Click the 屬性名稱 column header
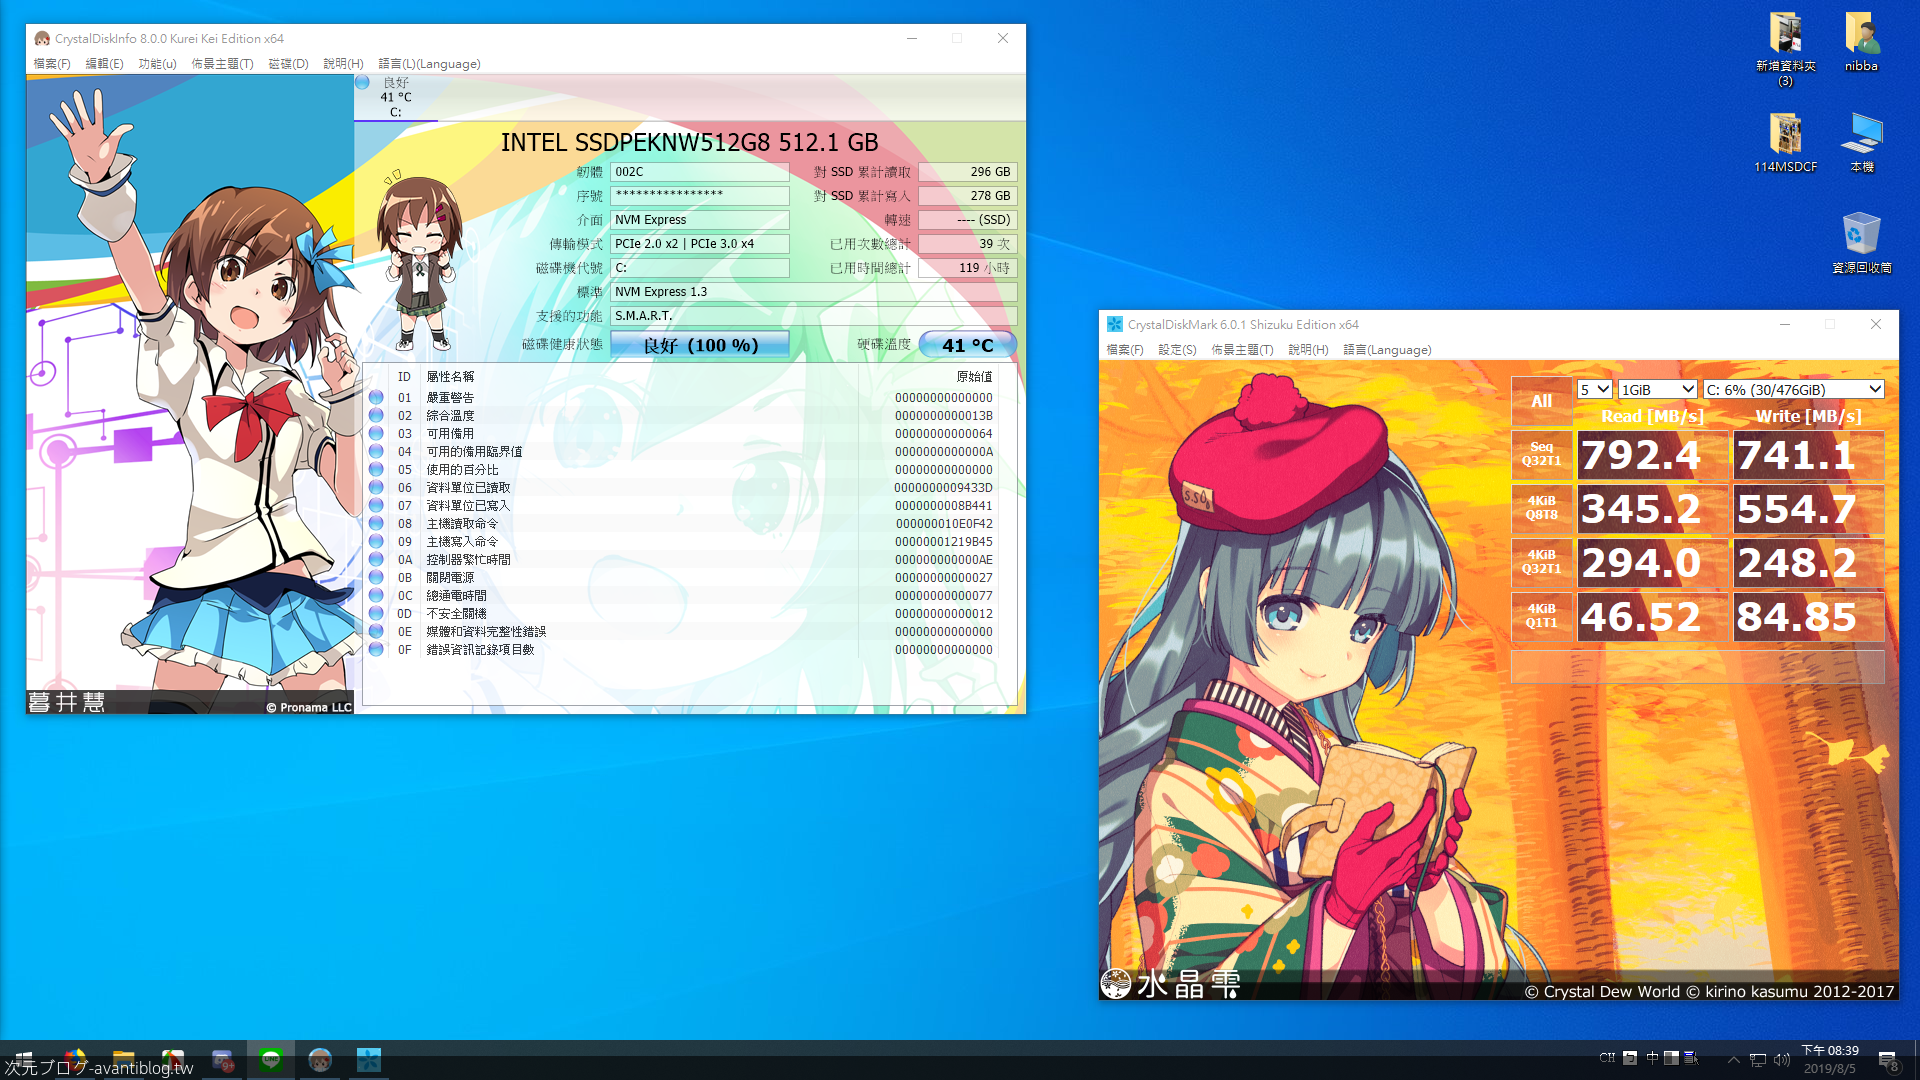This screenshot has height=1080, width=1920. [450, 377]
